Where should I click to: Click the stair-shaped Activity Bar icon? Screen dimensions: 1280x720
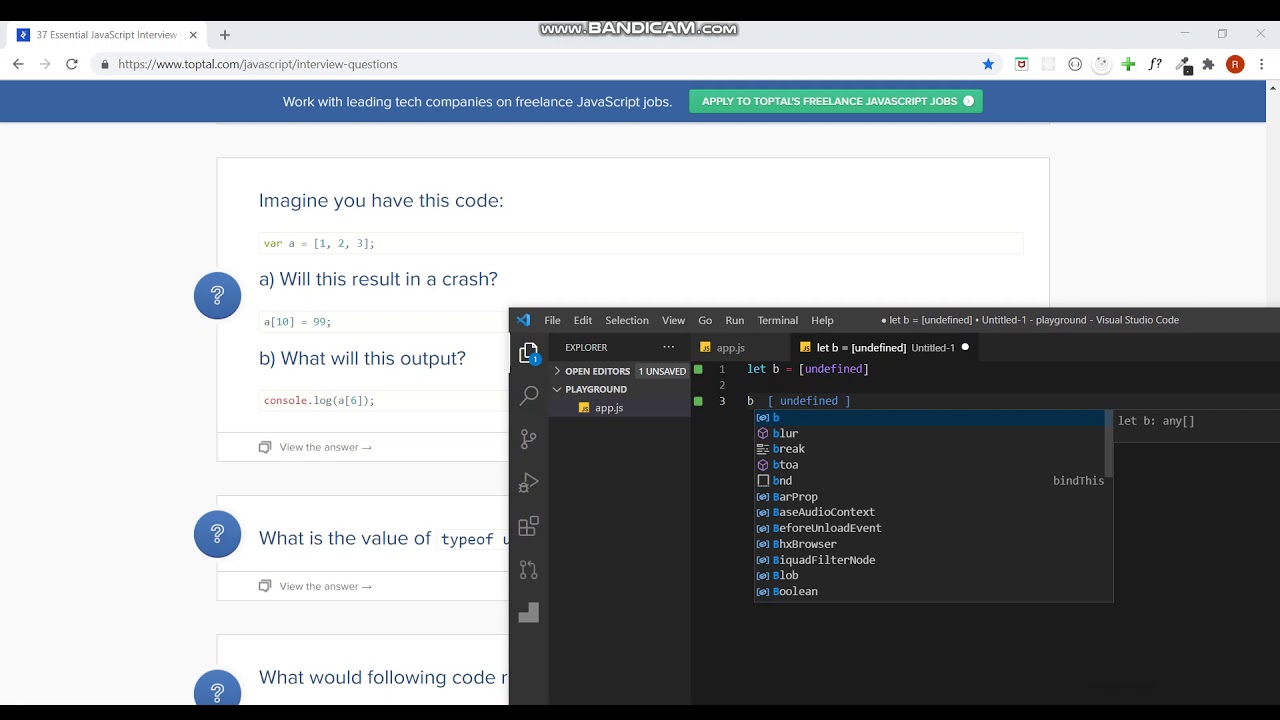(x=529, y=613)
